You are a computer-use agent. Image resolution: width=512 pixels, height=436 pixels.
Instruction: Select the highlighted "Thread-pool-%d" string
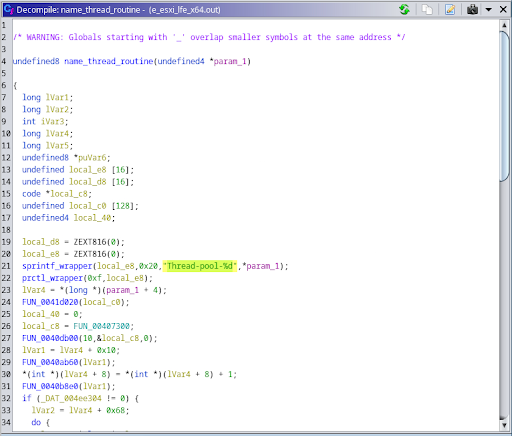click(x=200, y=266)
